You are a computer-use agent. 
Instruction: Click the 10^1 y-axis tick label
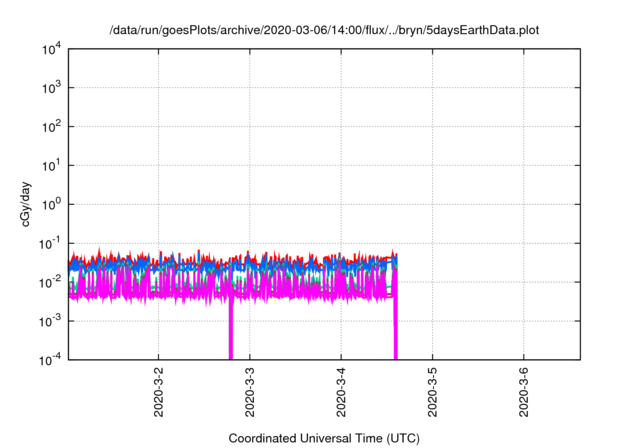coord(52,166)
